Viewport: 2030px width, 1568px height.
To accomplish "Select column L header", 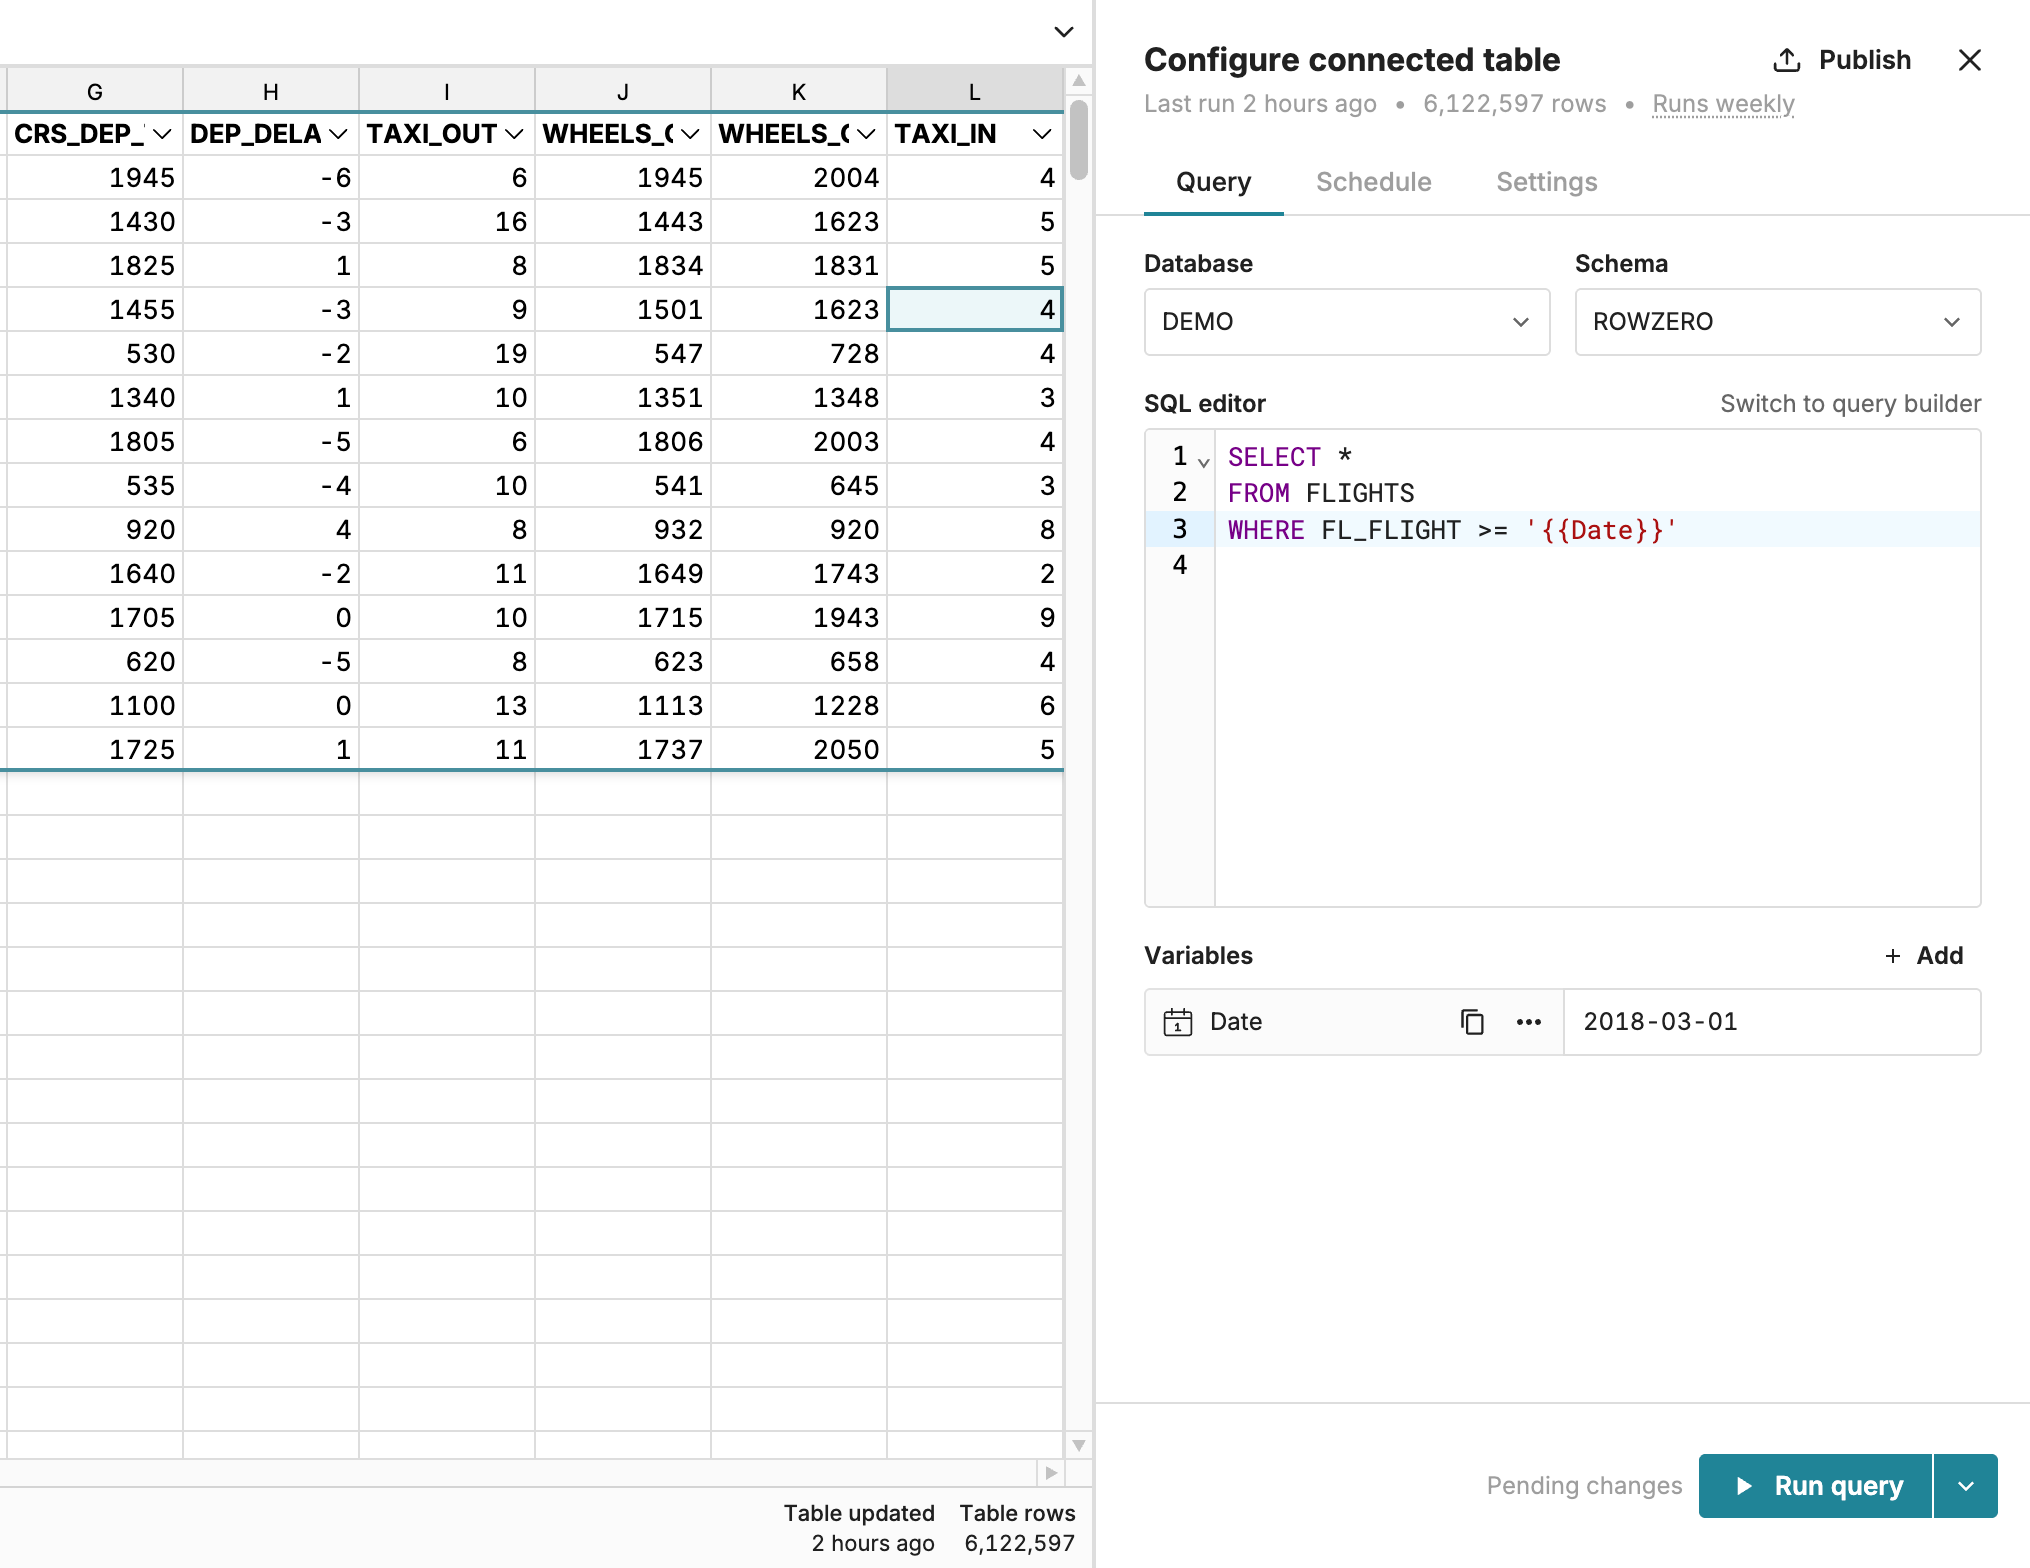I will tap(975, 91).
